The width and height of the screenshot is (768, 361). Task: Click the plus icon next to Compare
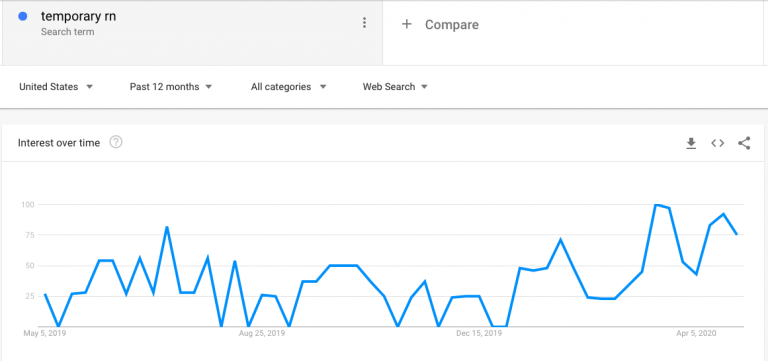point(407,24)
